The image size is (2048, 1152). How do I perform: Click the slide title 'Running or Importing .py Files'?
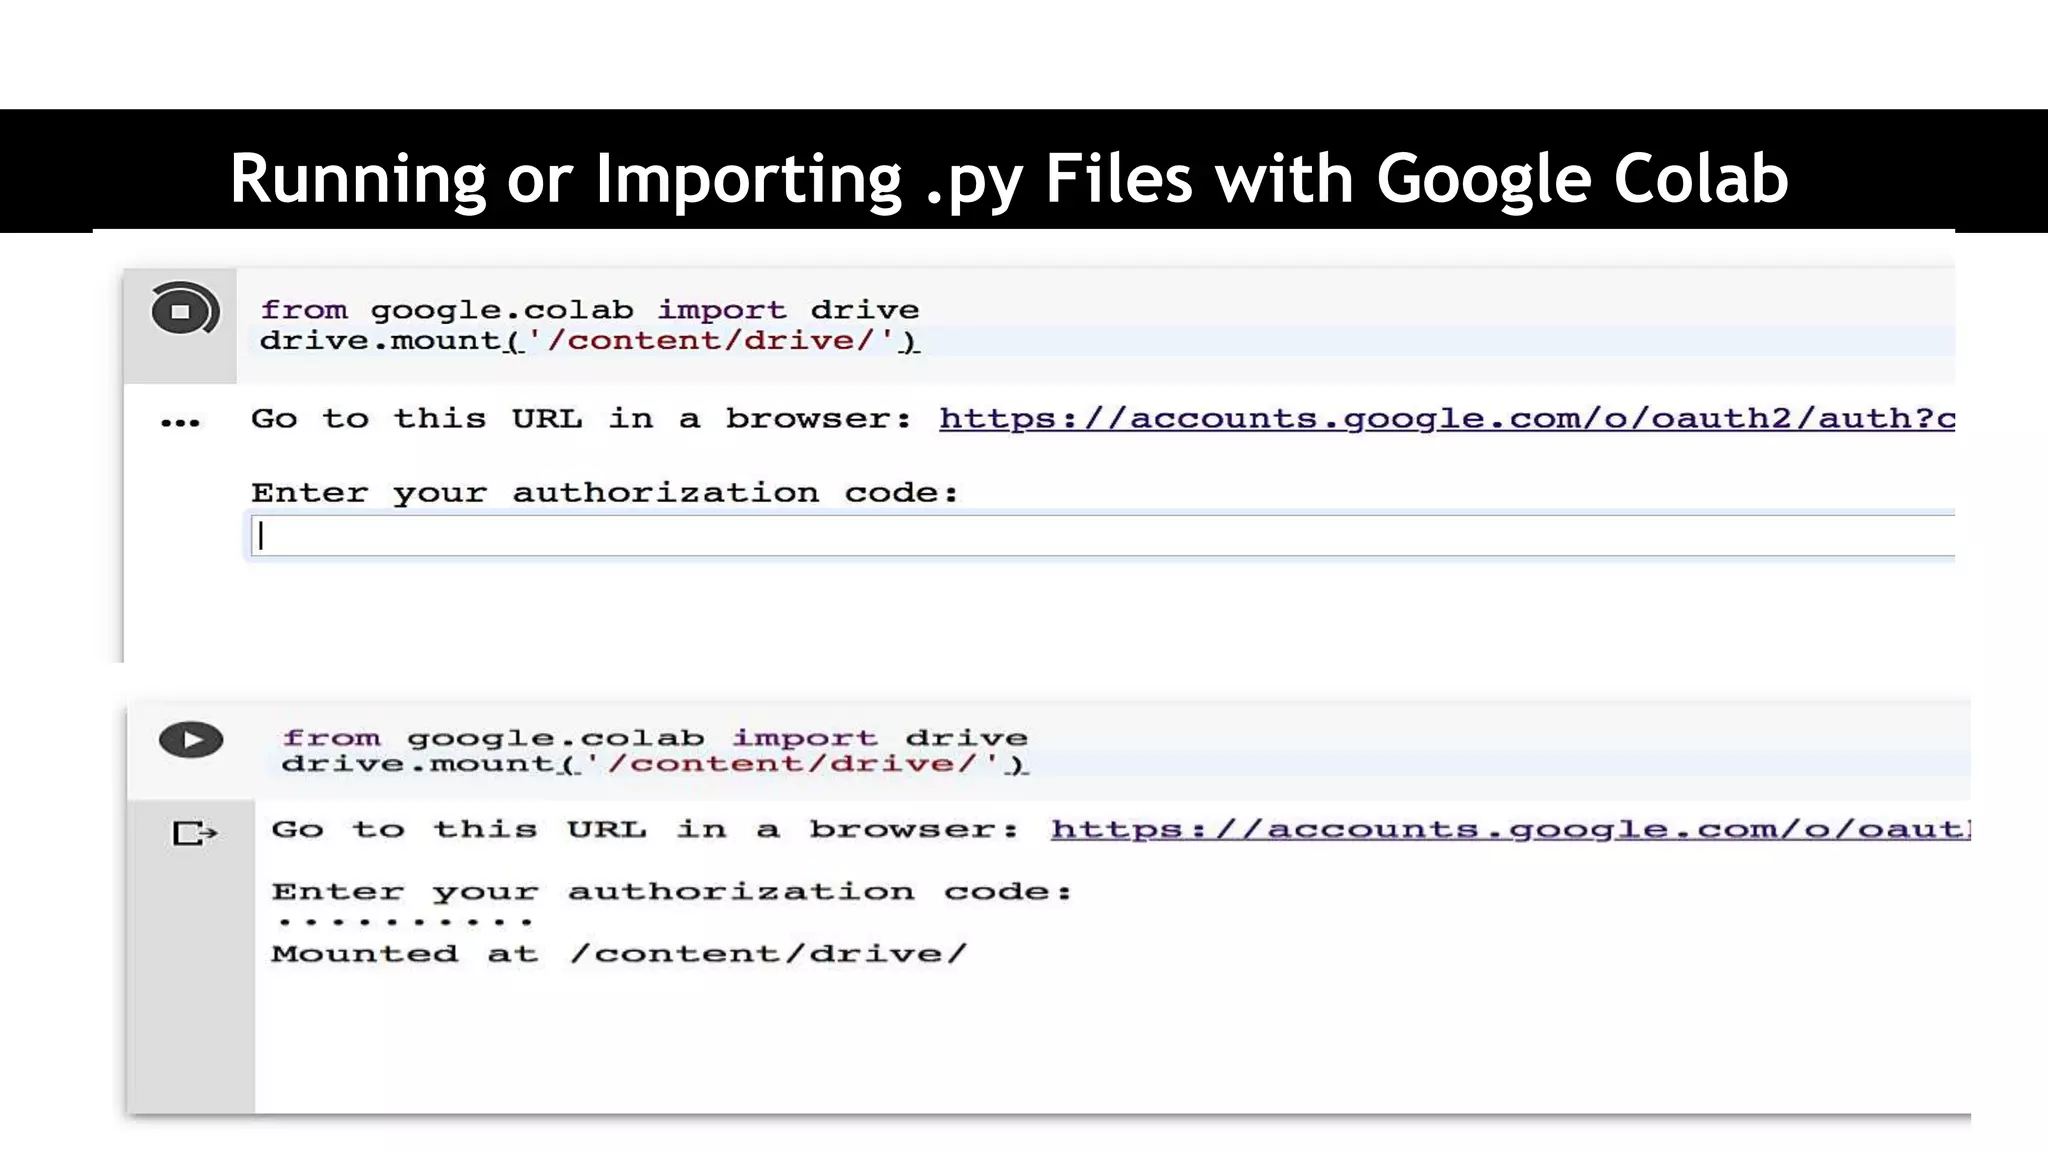click(x=1008, y=178)
